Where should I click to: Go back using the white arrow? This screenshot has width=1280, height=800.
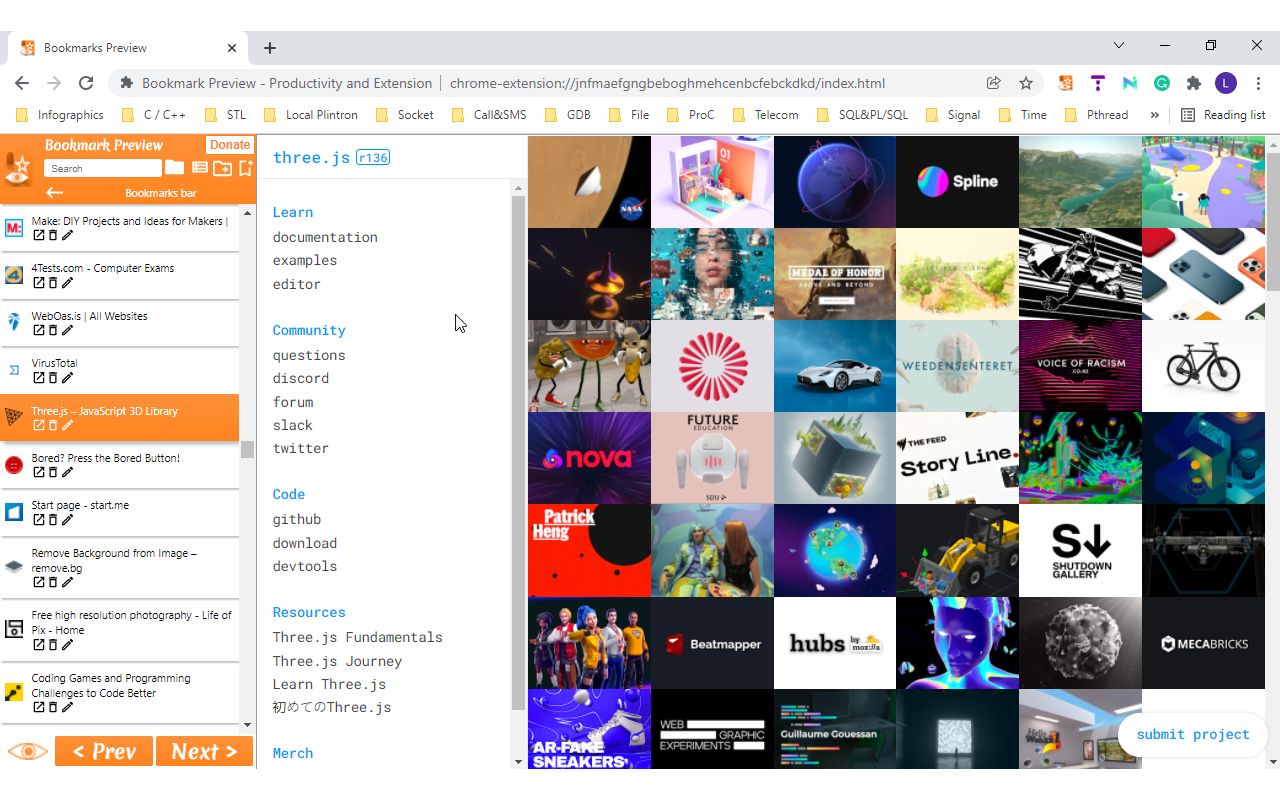coord(55,193)
